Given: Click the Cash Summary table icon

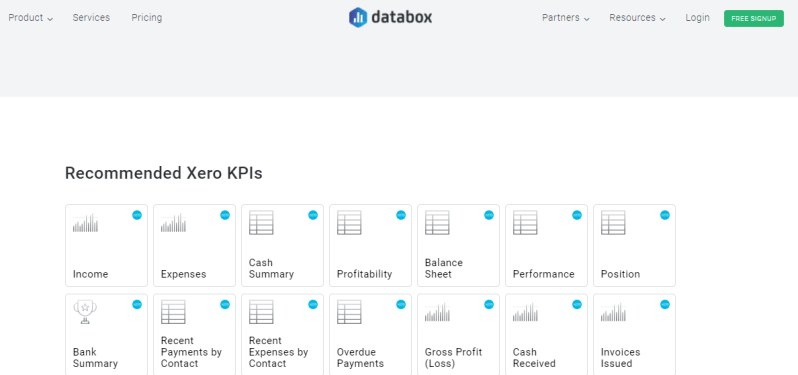Looking at the screenshot, I should click(261, 223).
